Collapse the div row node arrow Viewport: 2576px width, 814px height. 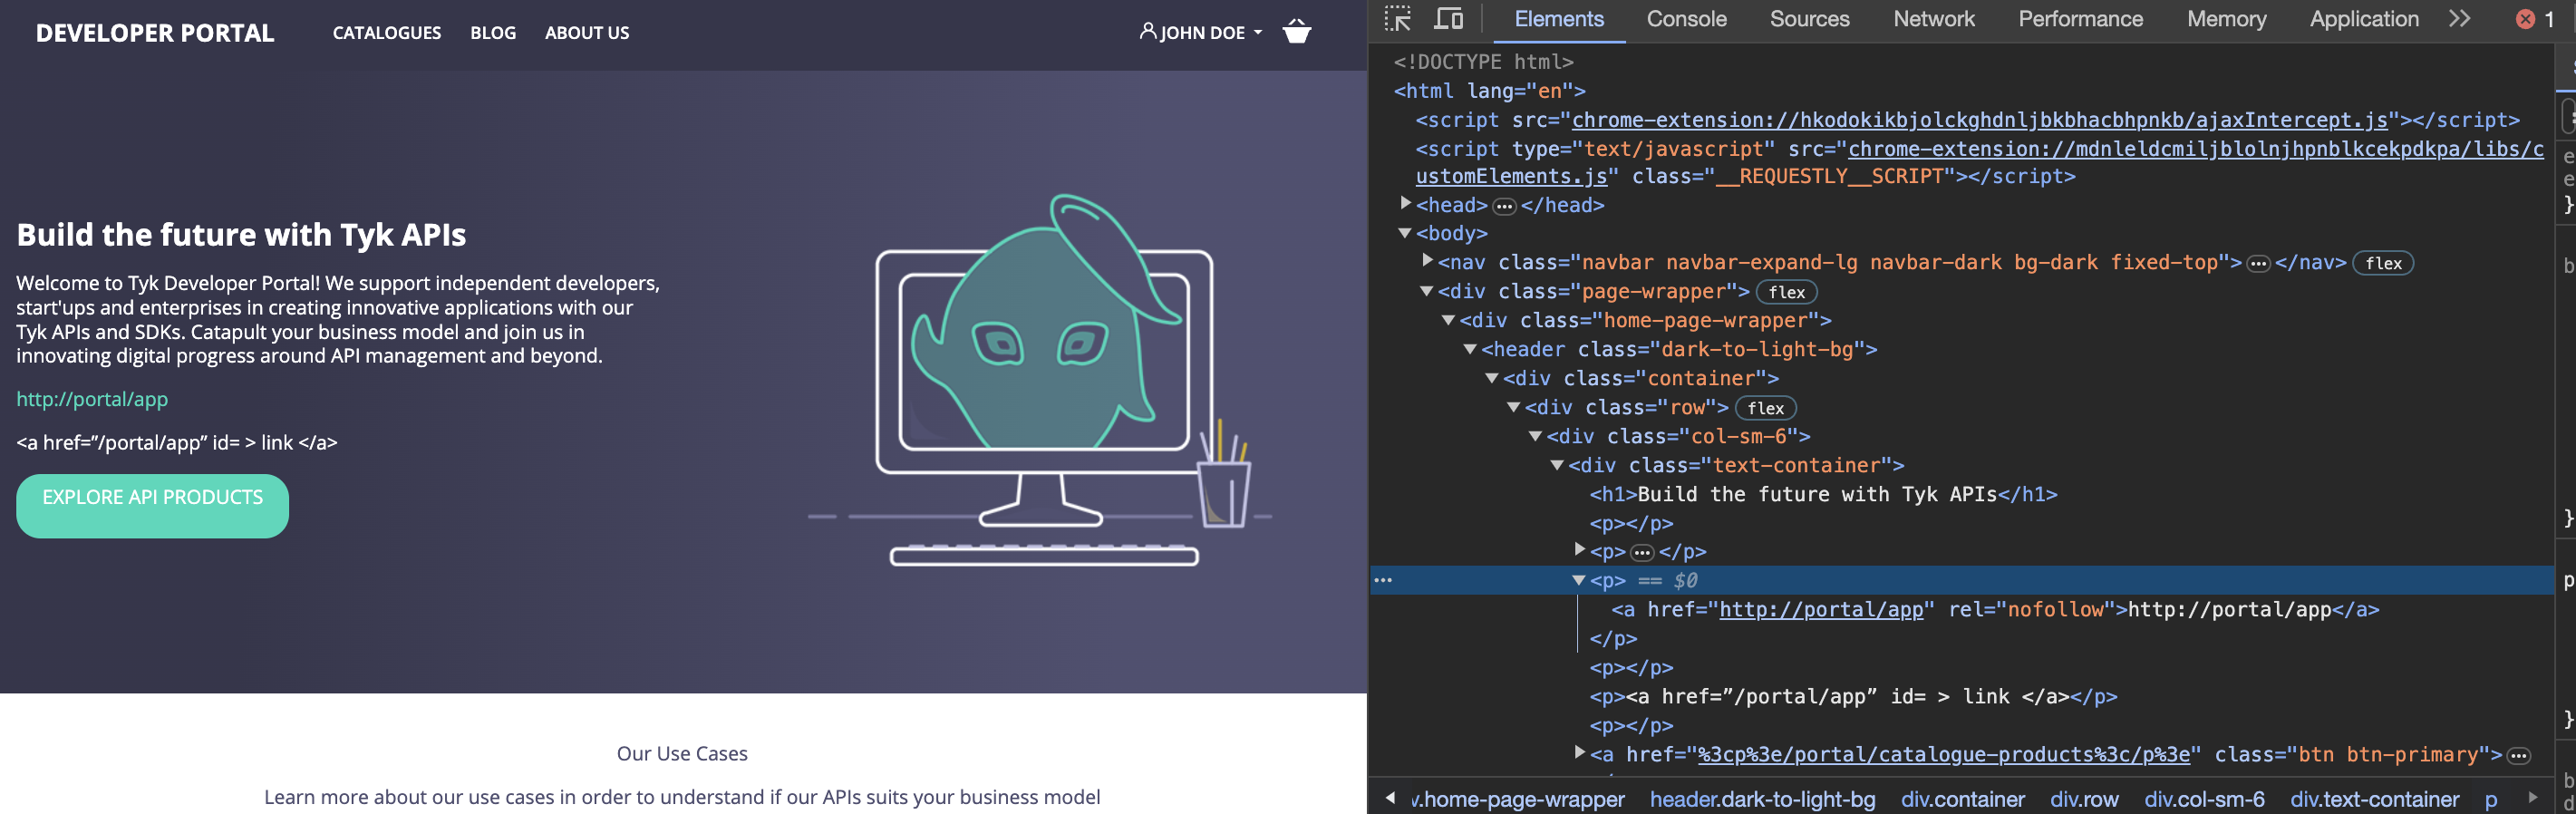coord(1514,407)
